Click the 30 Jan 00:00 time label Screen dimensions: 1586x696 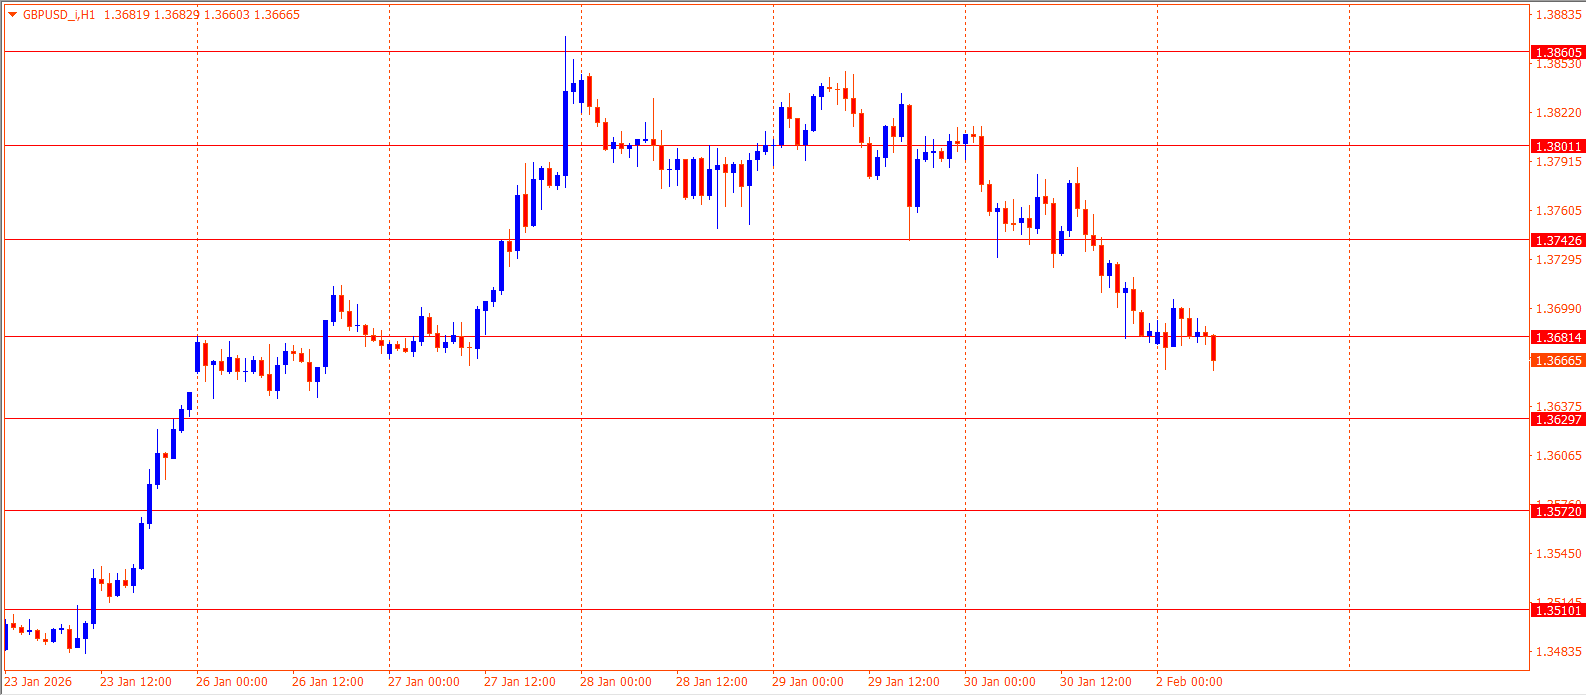[x=1000, y=682]
